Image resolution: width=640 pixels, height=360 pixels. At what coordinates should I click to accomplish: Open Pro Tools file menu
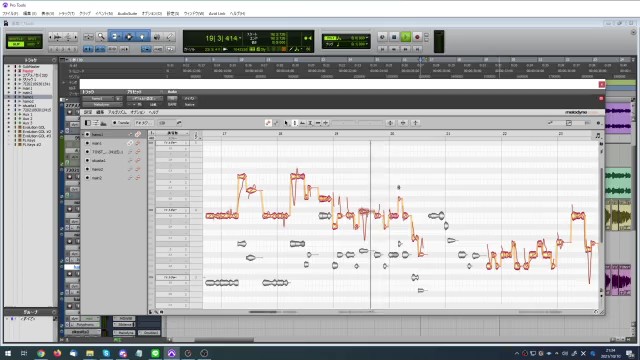click(x=11, y=13)
